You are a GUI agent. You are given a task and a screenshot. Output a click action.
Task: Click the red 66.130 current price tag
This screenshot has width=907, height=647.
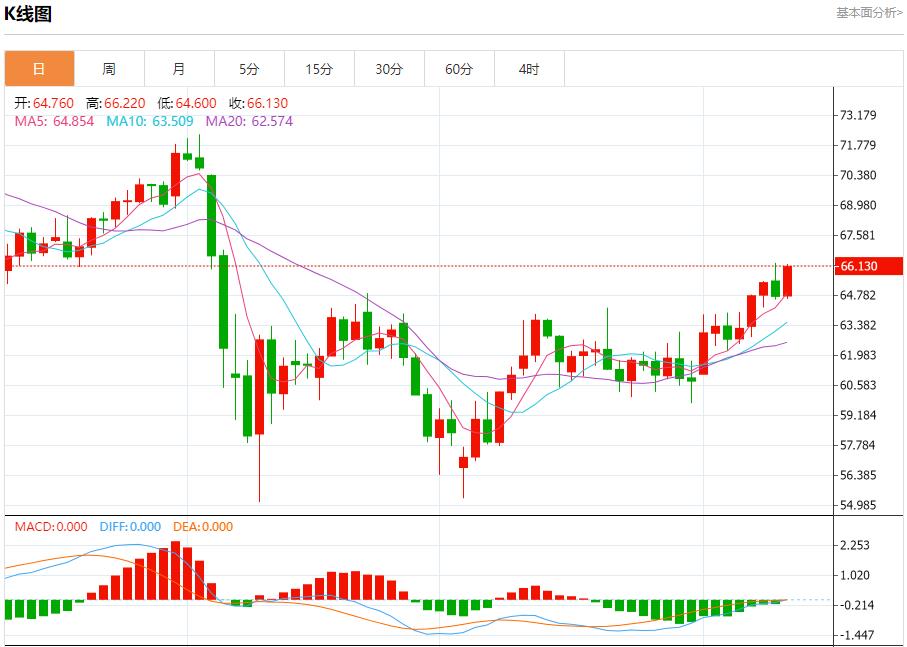[858, 266]
